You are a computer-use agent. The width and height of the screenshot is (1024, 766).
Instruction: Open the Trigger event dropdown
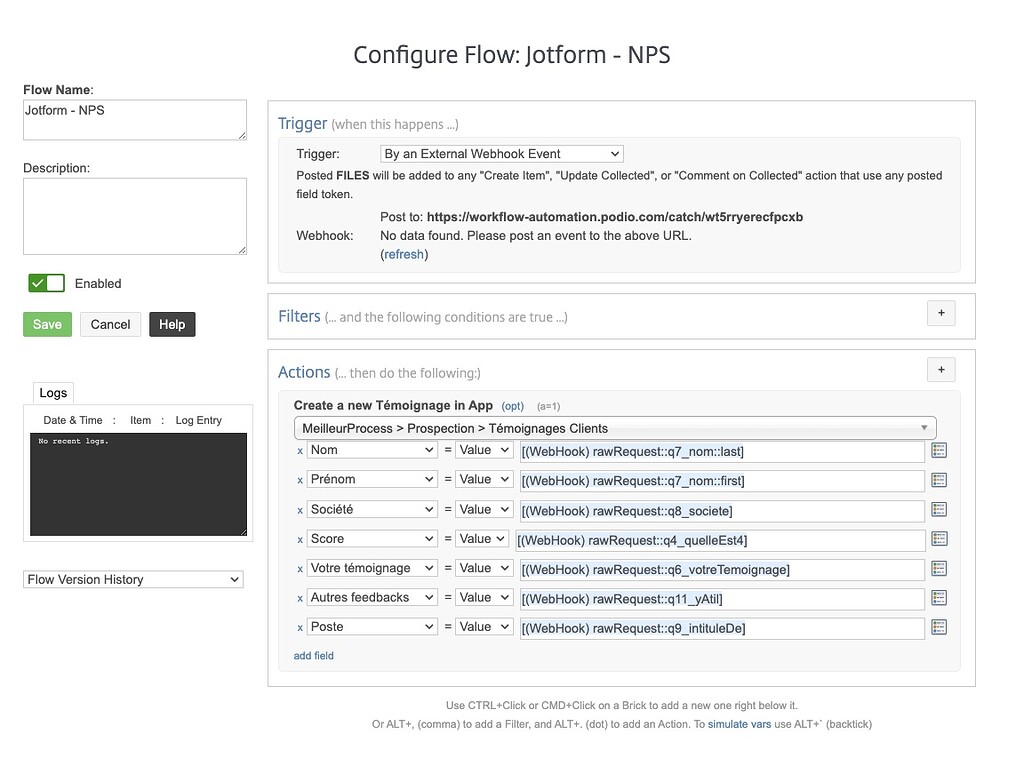click(501, 153)
